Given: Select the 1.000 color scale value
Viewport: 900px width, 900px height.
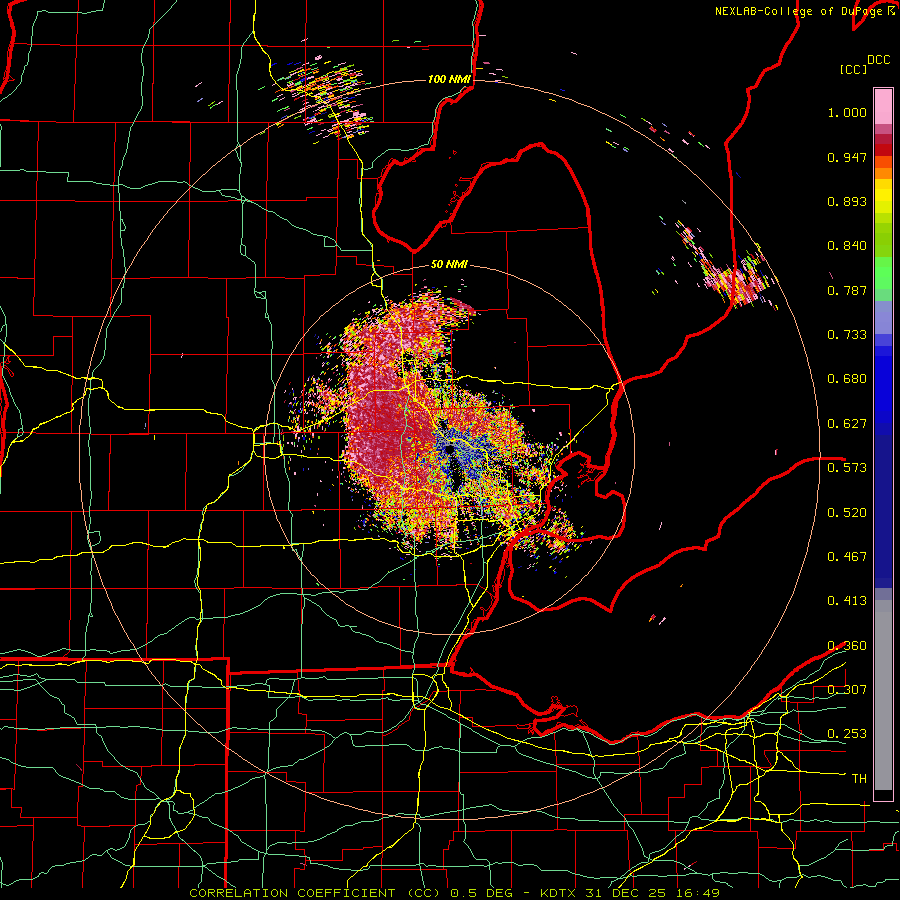Looking at the screenshot, I should 847,112.
